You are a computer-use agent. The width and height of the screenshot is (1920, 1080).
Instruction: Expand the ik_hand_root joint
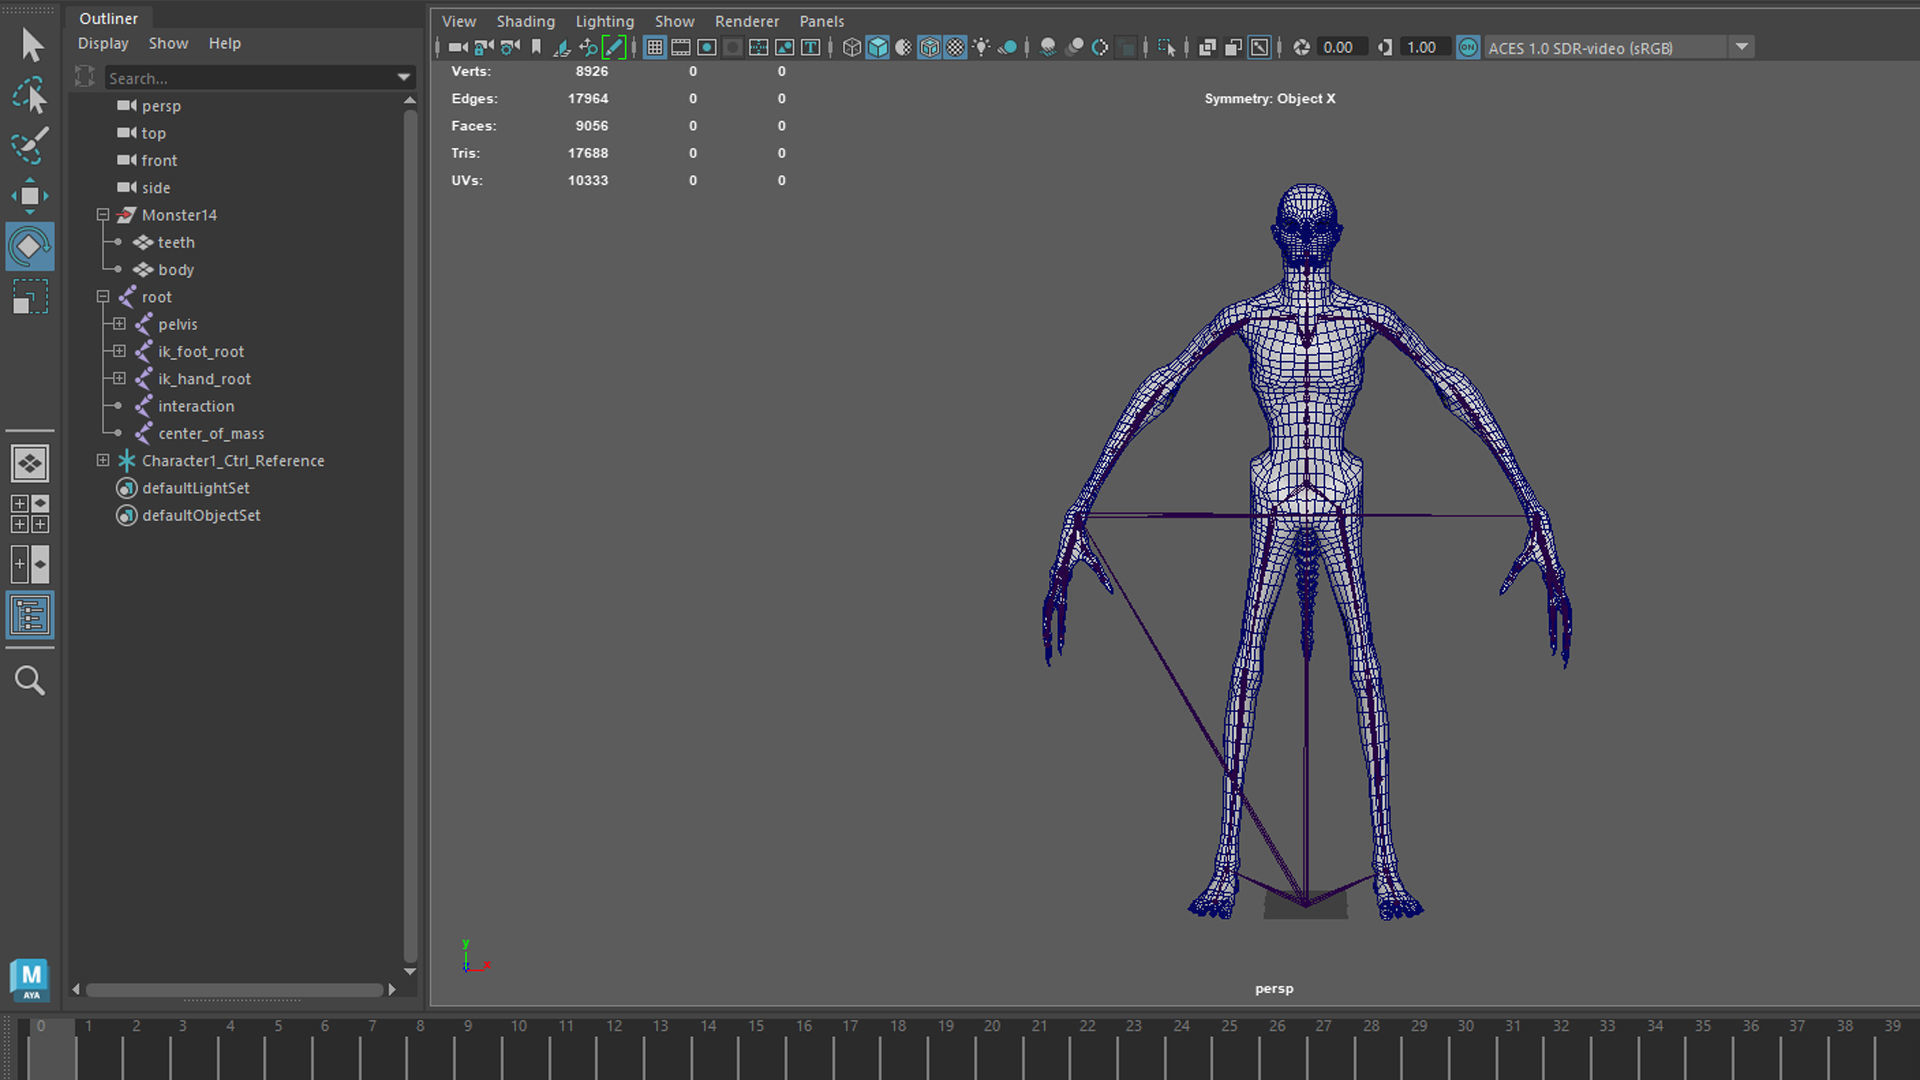click(119, 378)
